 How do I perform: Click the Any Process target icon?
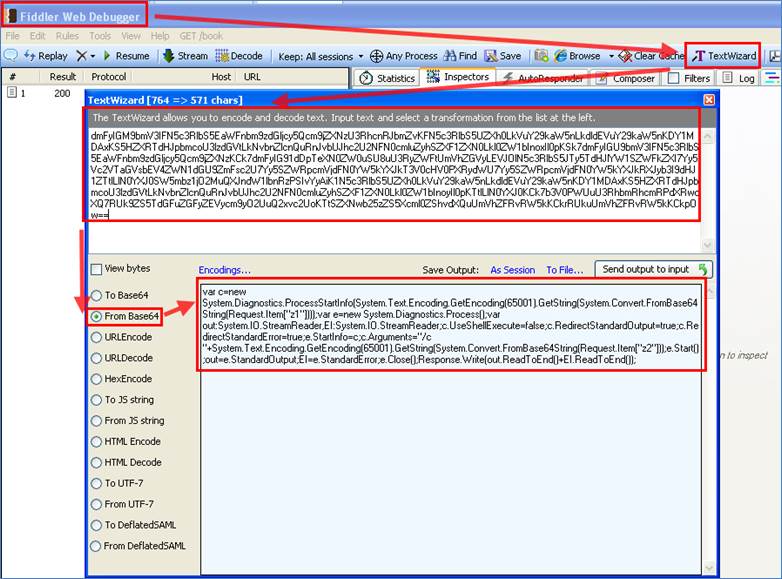tap(376, 56)
